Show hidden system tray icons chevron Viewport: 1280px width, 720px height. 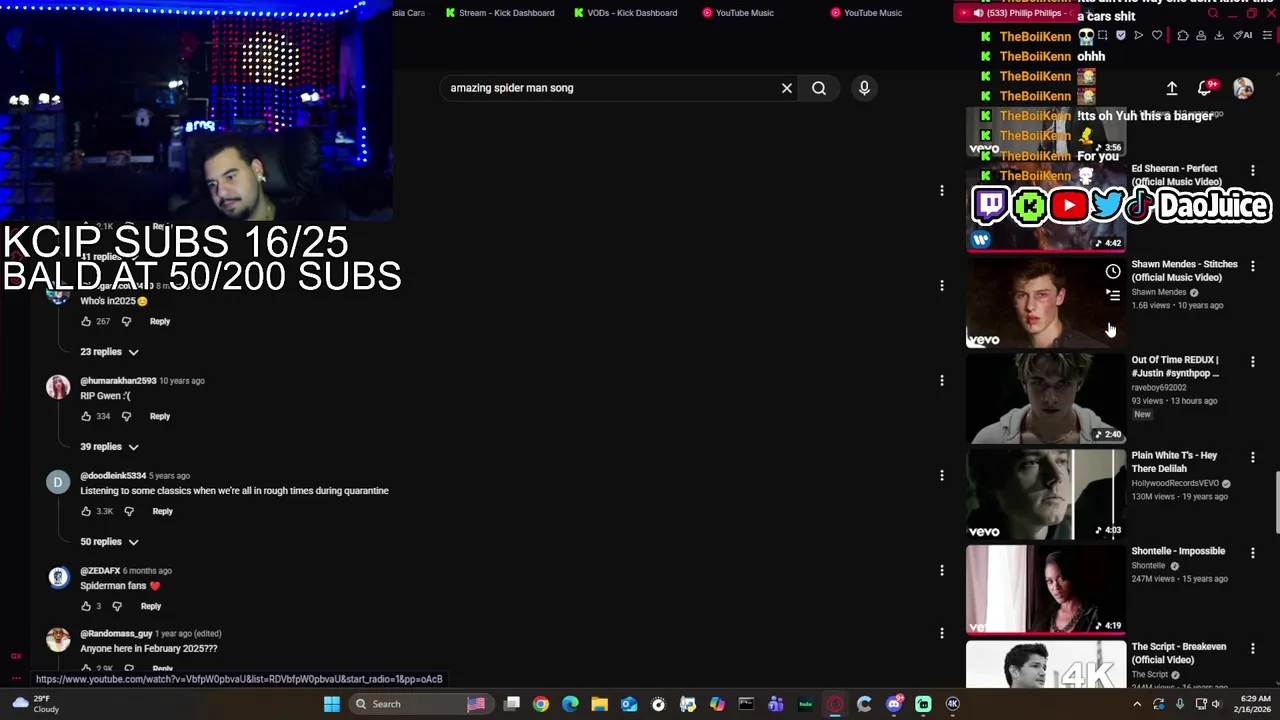tap(1137, 704)
